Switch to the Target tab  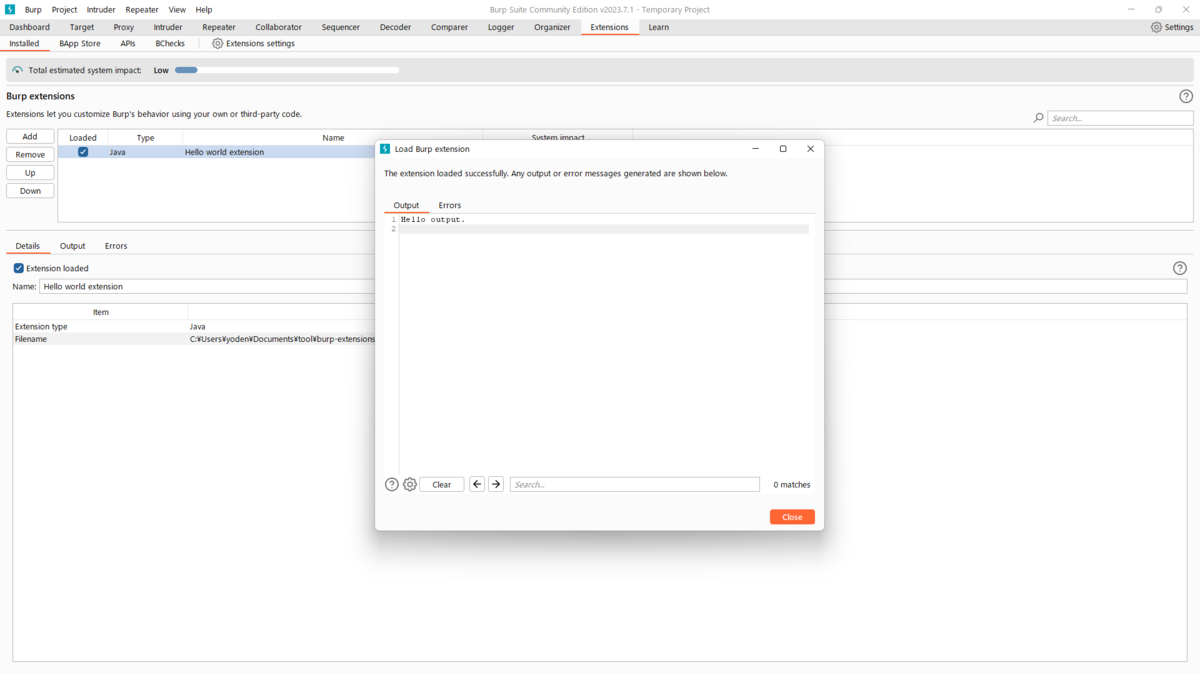(x=82, y=27)
